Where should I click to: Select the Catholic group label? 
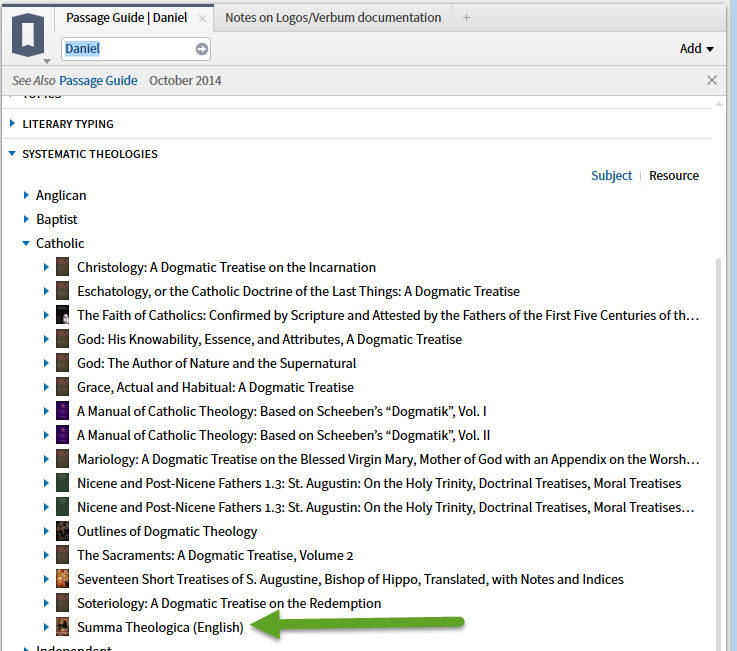[x=60, y=243]
